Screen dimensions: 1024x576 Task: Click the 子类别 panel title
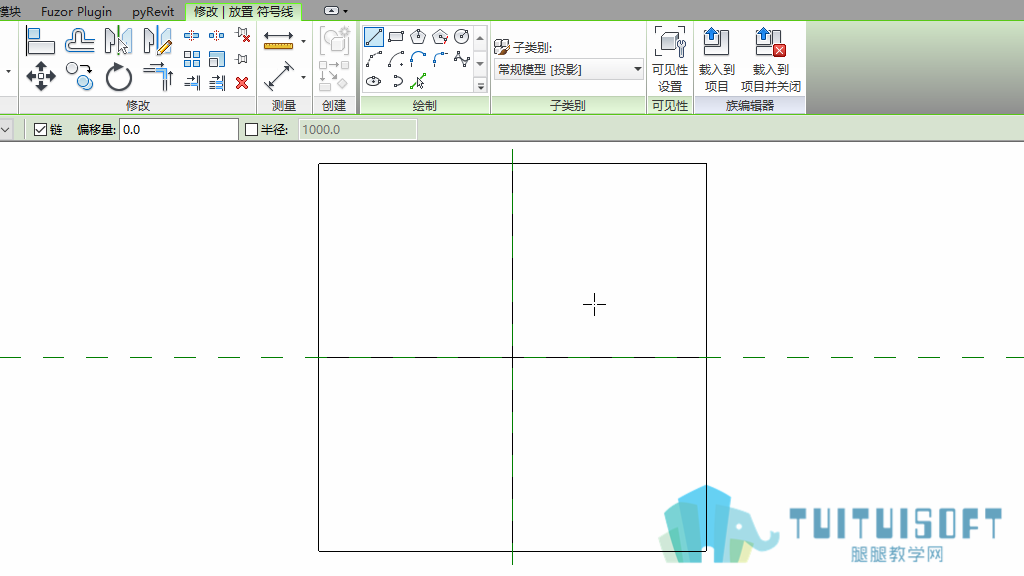coord(568,105)
